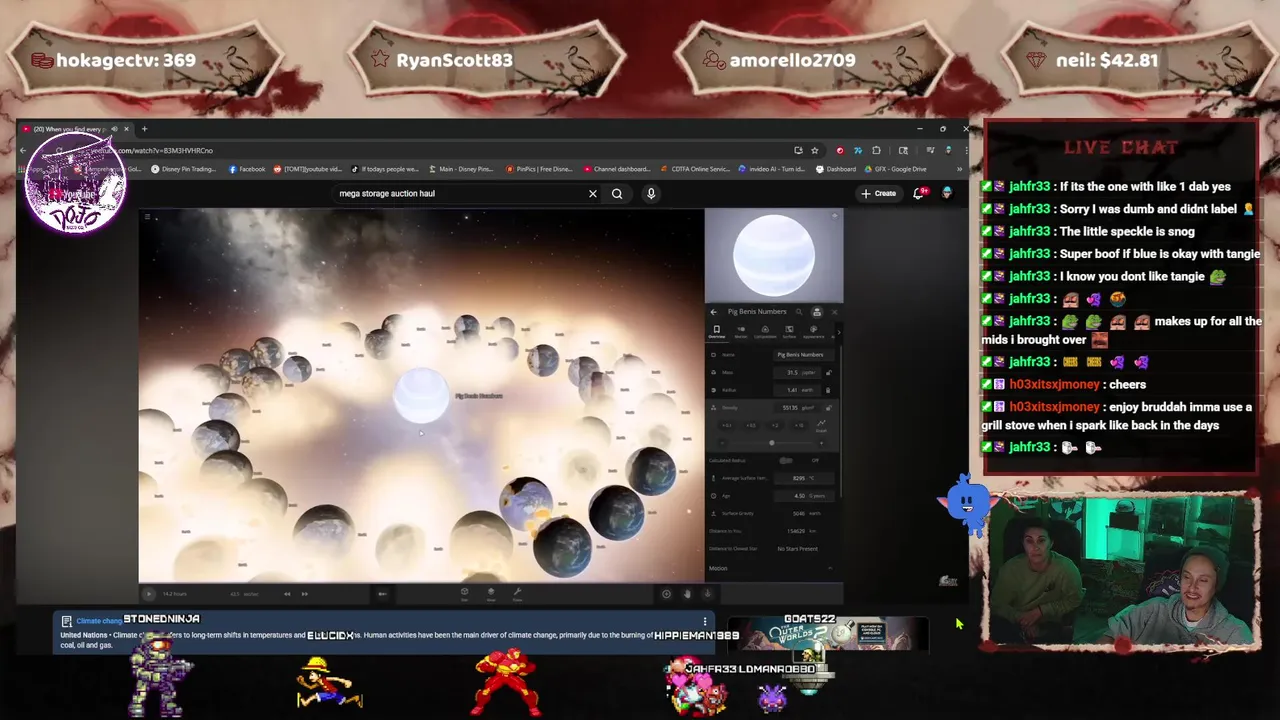Screen dimensions: 1280x720
Task: Play the simulation with the play button
Action: pyautogui.click(x=148, y=594)
